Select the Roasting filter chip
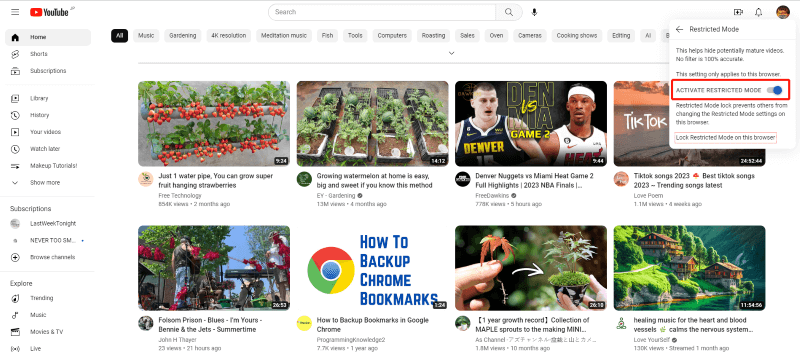 point(434,36)
